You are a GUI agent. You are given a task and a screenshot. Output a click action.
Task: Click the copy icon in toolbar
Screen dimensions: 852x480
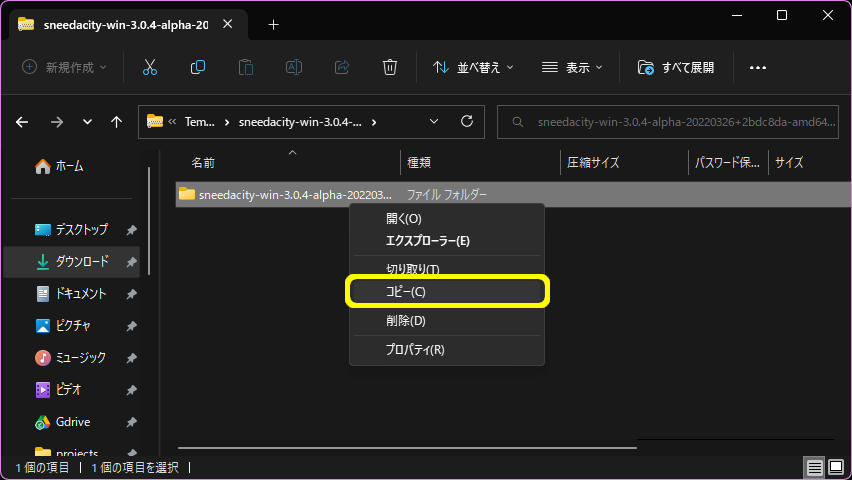[x=198, y=67]
